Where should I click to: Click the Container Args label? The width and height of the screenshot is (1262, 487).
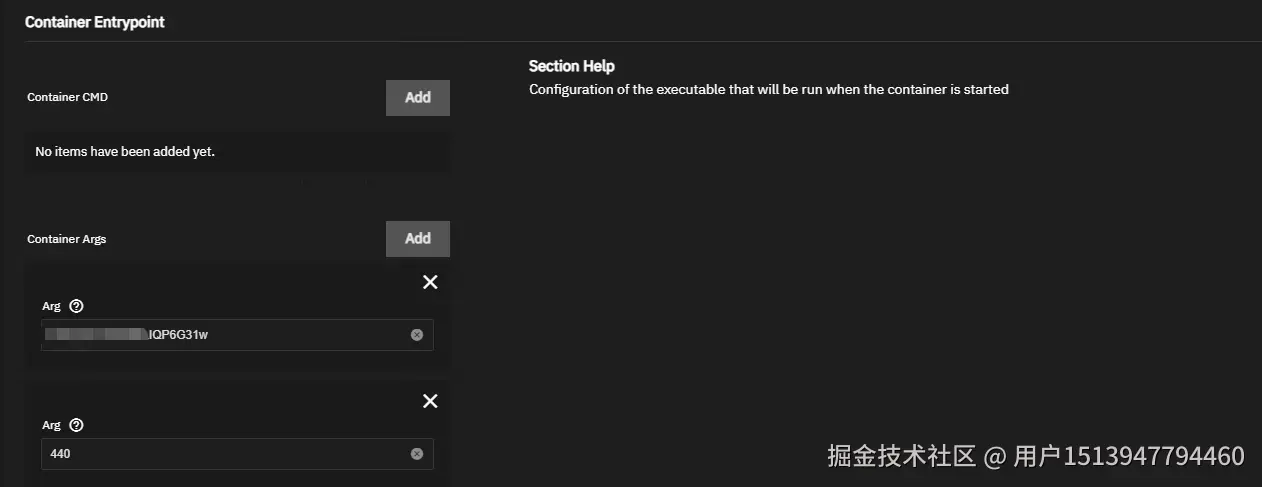pos(67,239)
